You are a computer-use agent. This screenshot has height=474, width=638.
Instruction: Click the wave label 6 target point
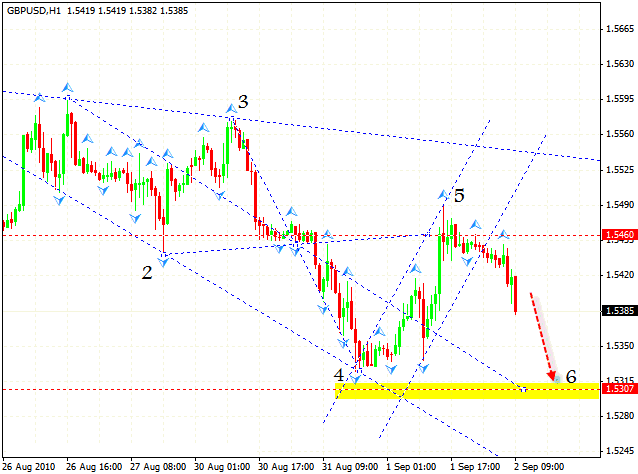click(571, 377)
